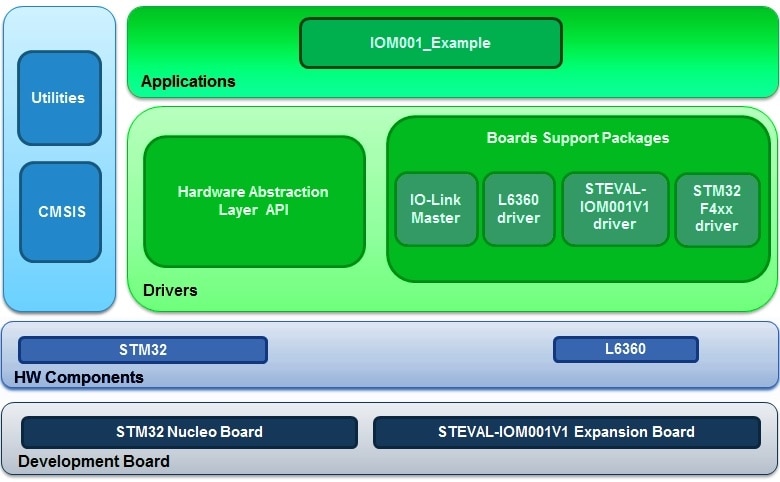Click the Applications layer label text
Image resolution: width=780 pixels, height=482 pixels.
tap(188, 81)
